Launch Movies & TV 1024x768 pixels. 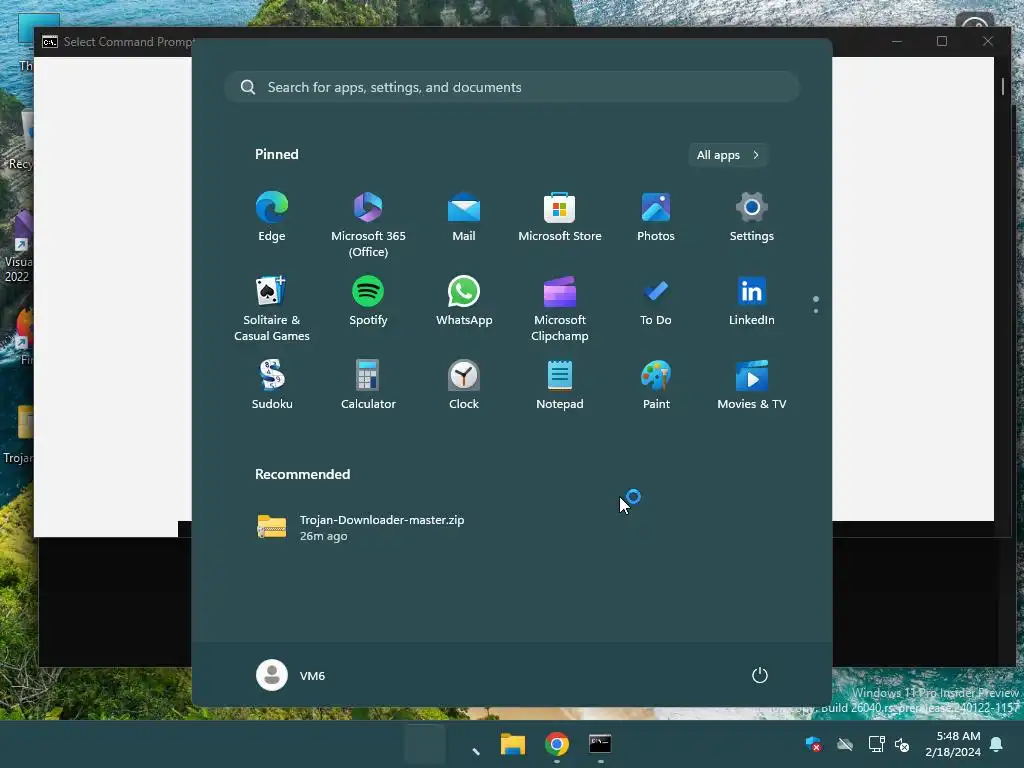coord(752,385)
